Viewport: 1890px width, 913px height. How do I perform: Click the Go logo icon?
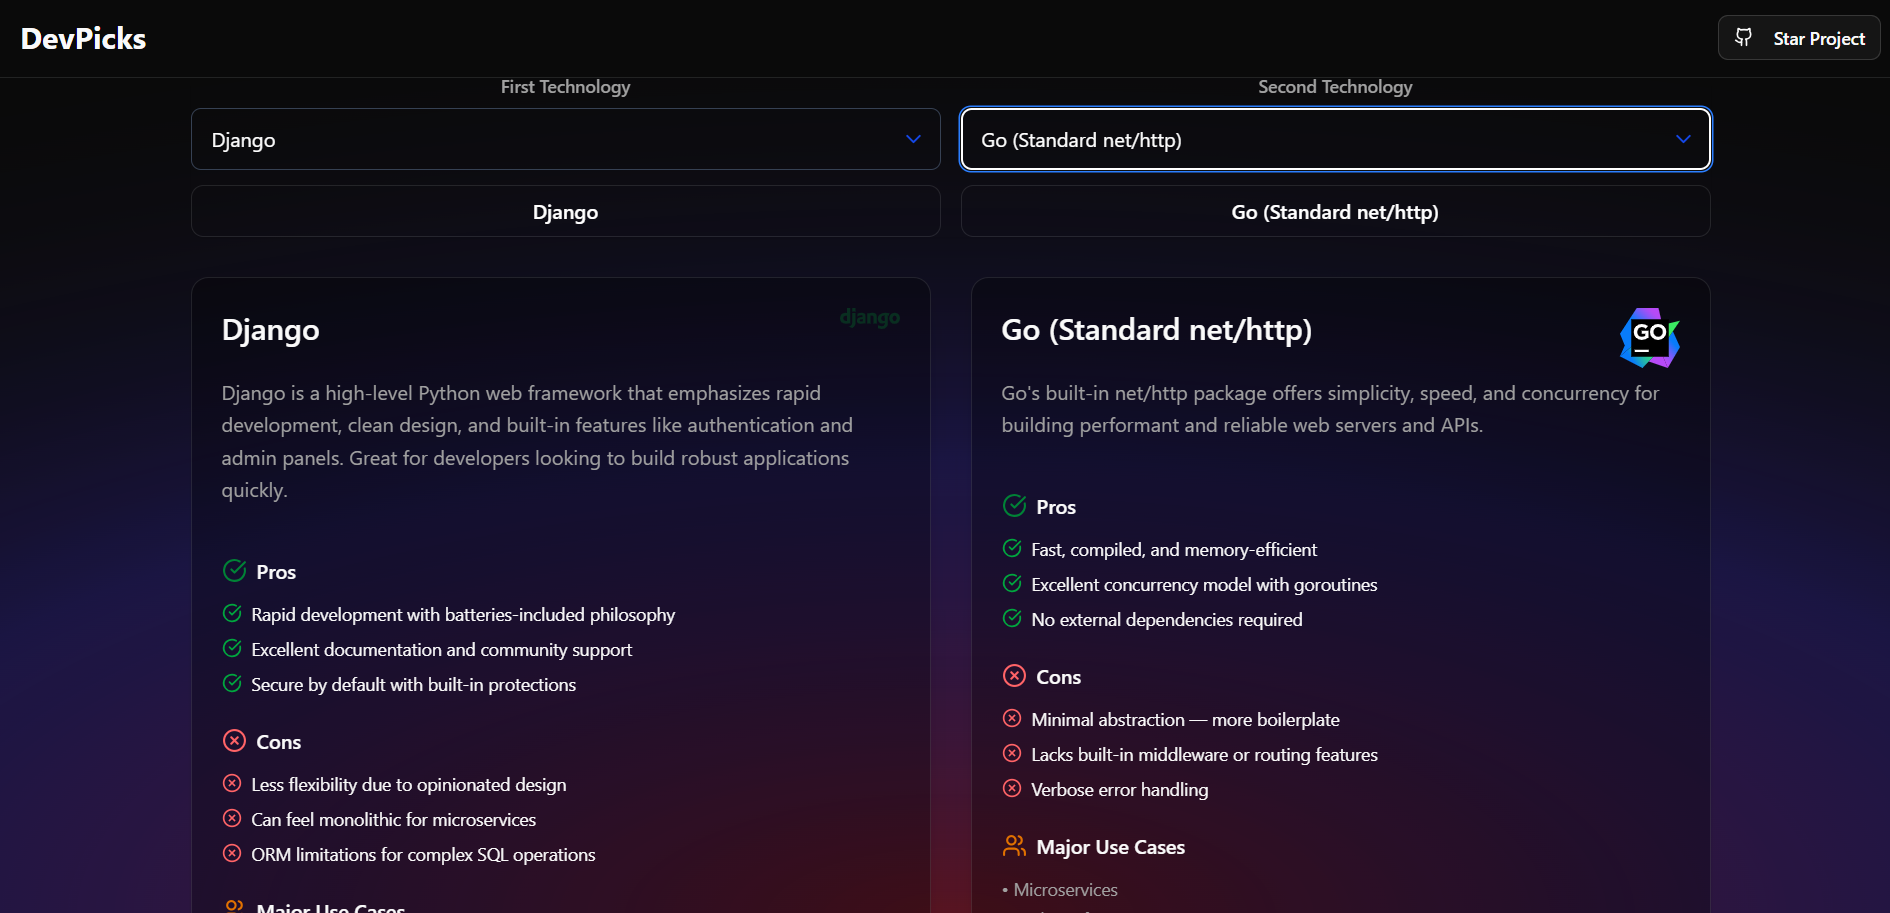[x=1649, y=337]
